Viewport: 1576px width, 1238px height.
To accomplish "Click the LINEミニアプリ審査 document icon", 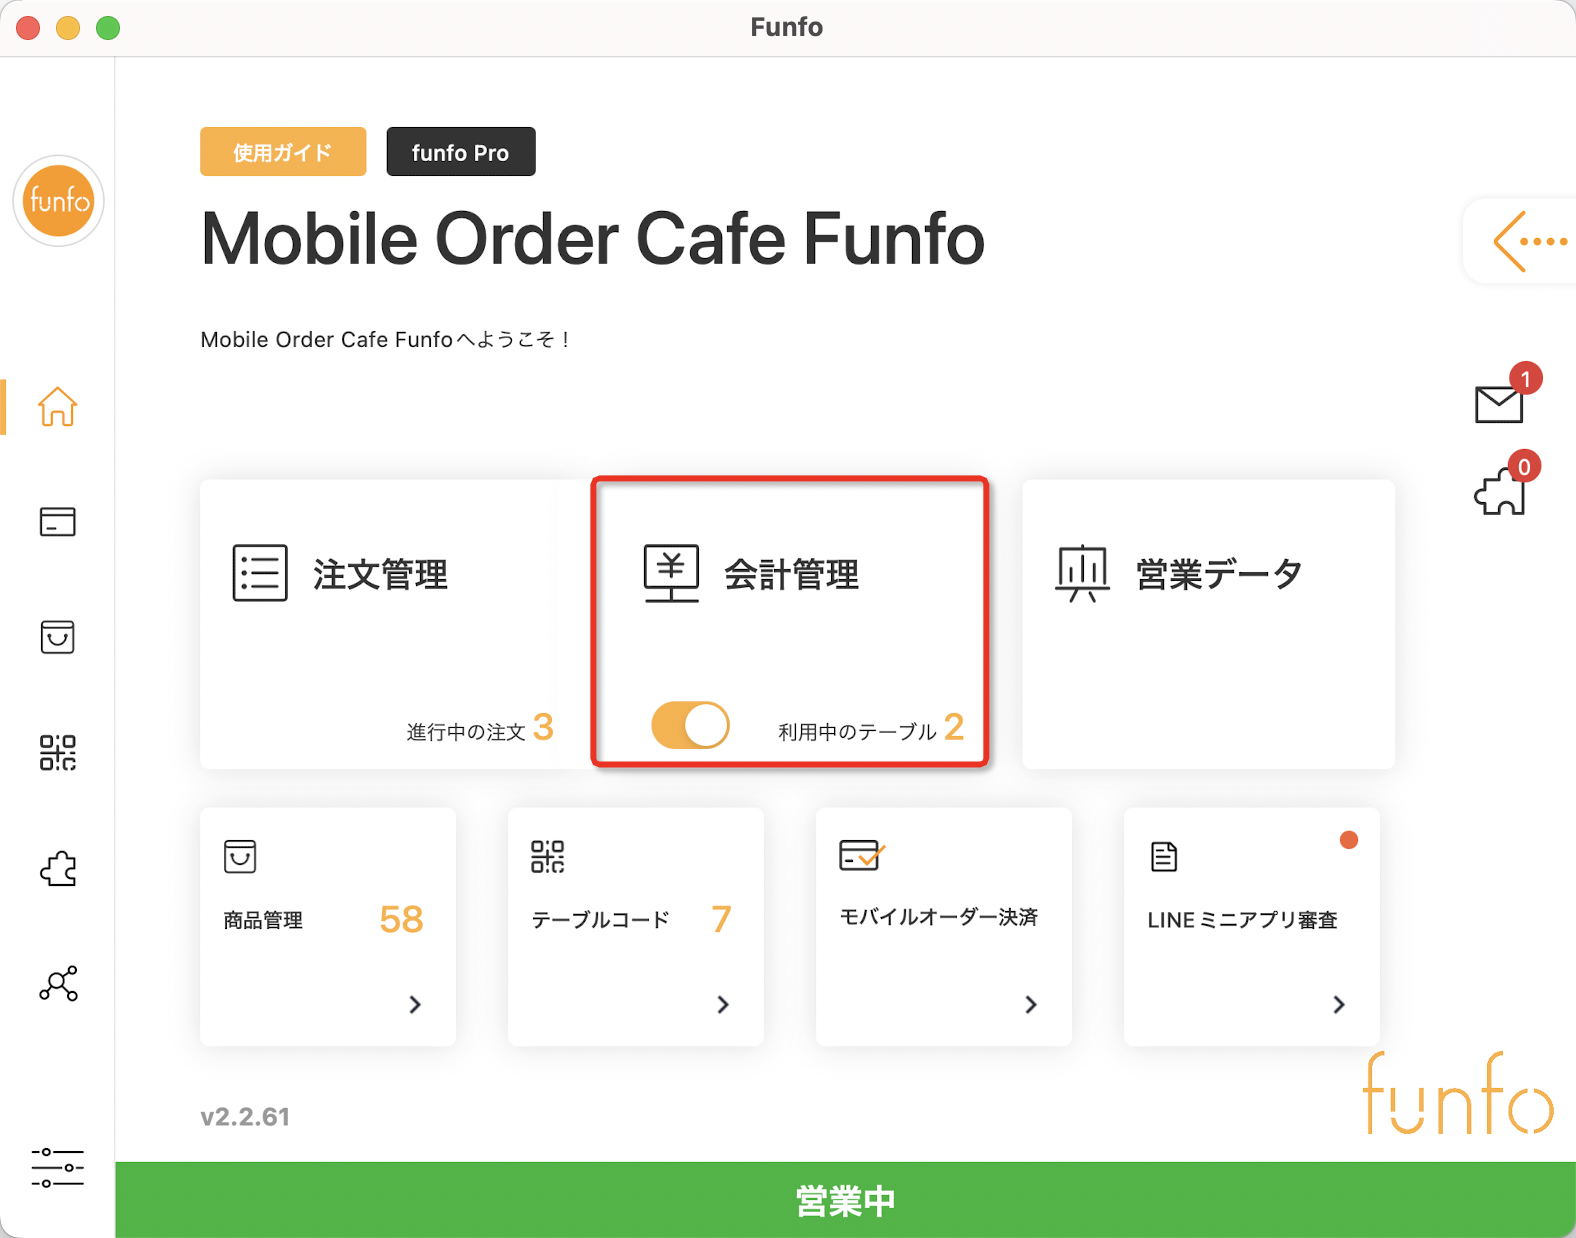I will tap(1164, 857).
